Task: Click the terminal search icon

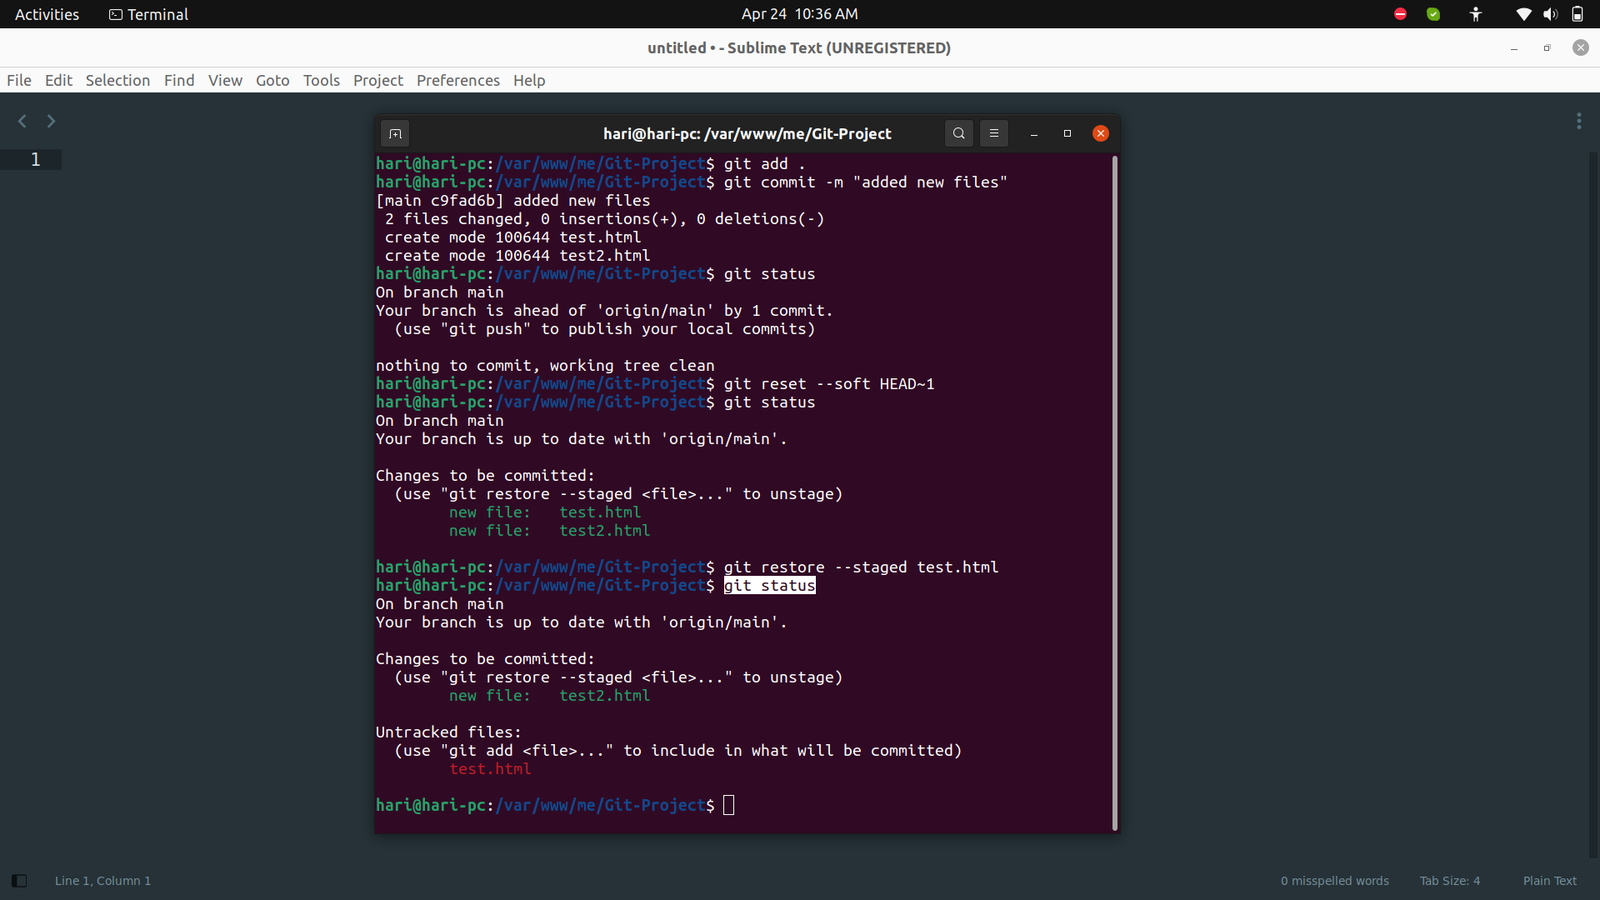Action: coord(958,133)
